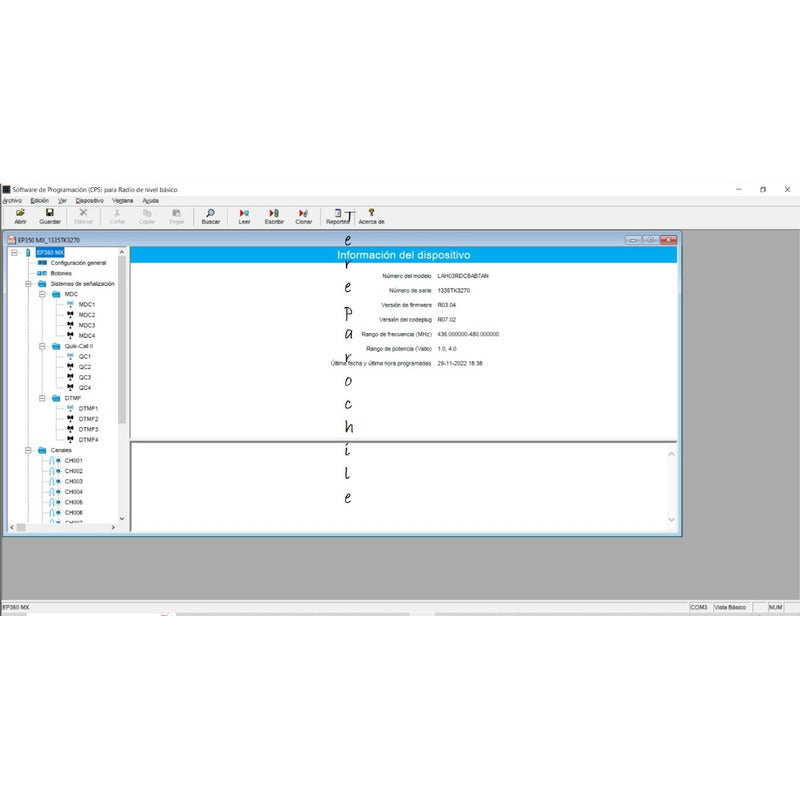Open the Buscar search tool
800x800 pixels.
(x=209, y=214)
